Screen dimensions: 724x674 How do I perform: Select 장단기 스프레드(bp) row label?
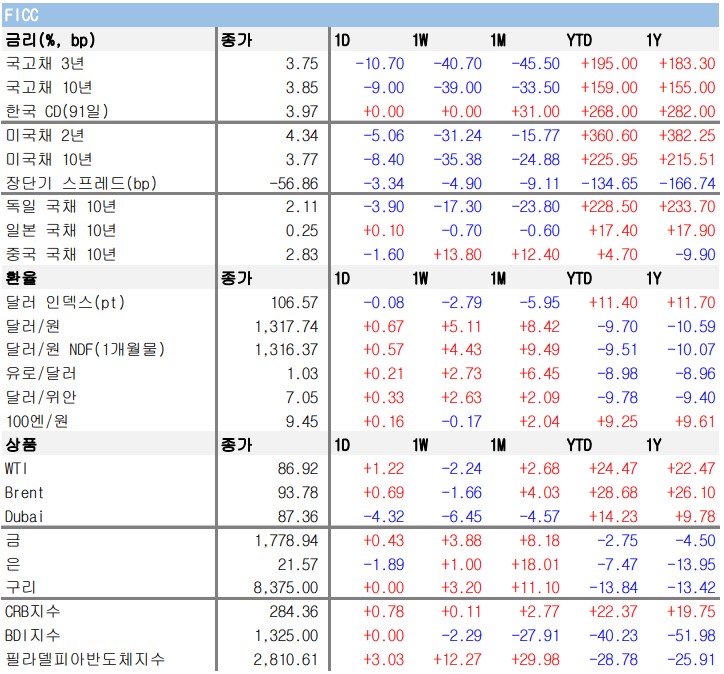(x=81, y=184)
